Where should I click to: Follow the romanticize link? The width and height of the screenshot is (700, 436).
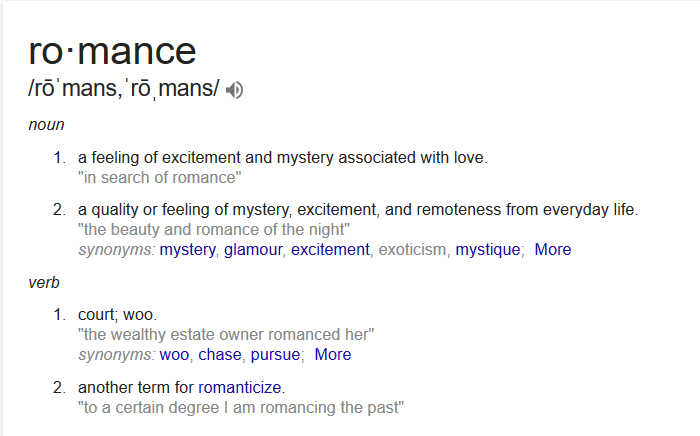click(240, 387)
